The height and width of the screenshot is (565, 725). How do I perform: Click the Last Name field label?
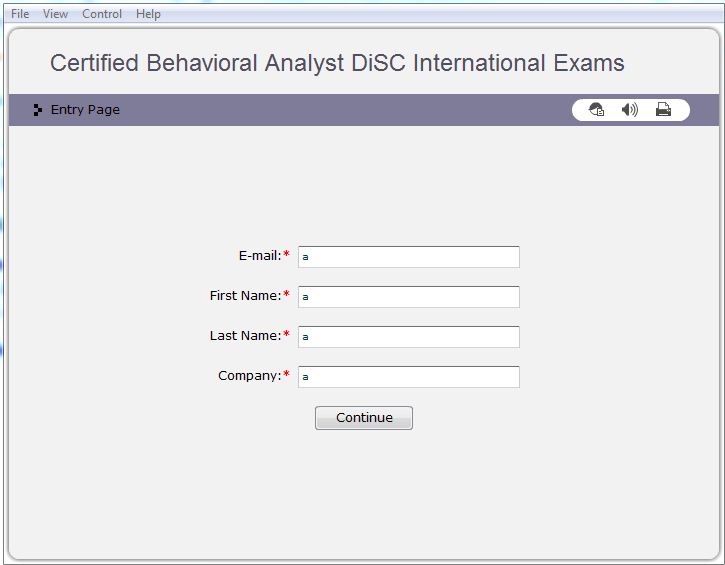[x=245, y=336]
